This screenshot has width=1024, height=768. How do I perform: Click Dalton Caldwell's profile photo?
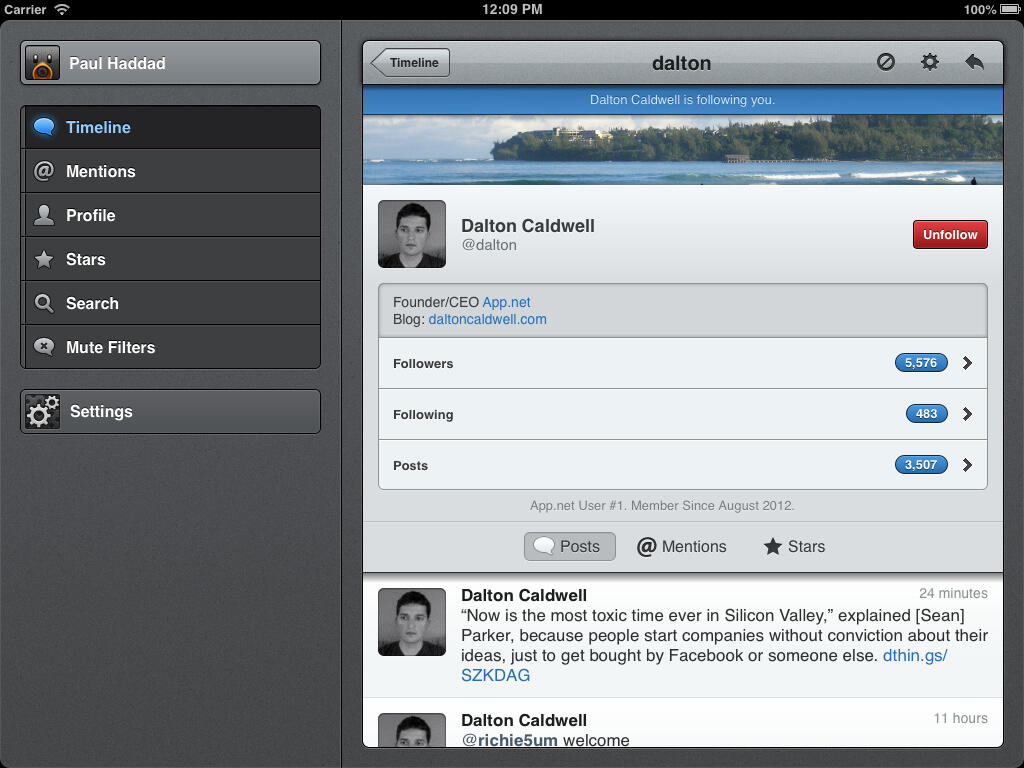[x=412, y=234]
